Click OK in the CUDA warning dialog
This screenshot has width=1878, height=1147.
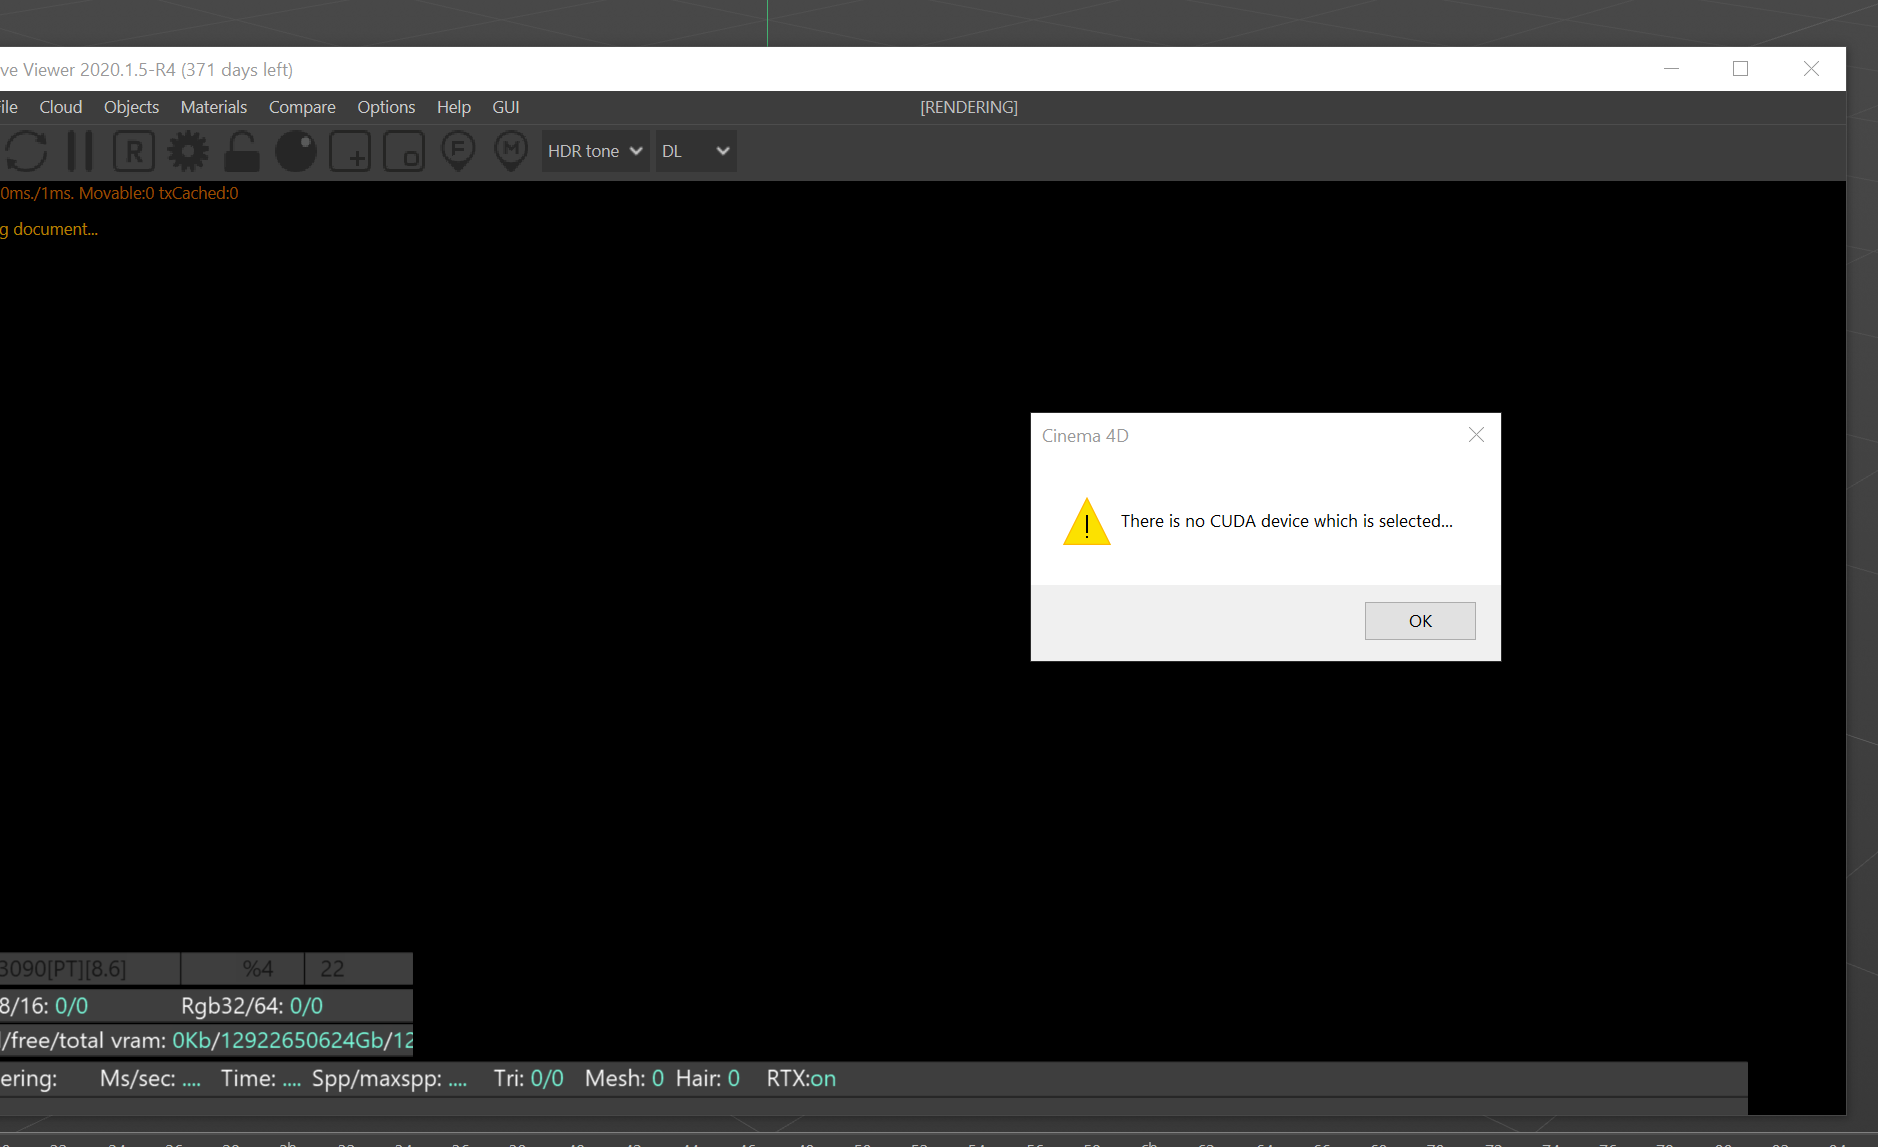coord(1420,621)
